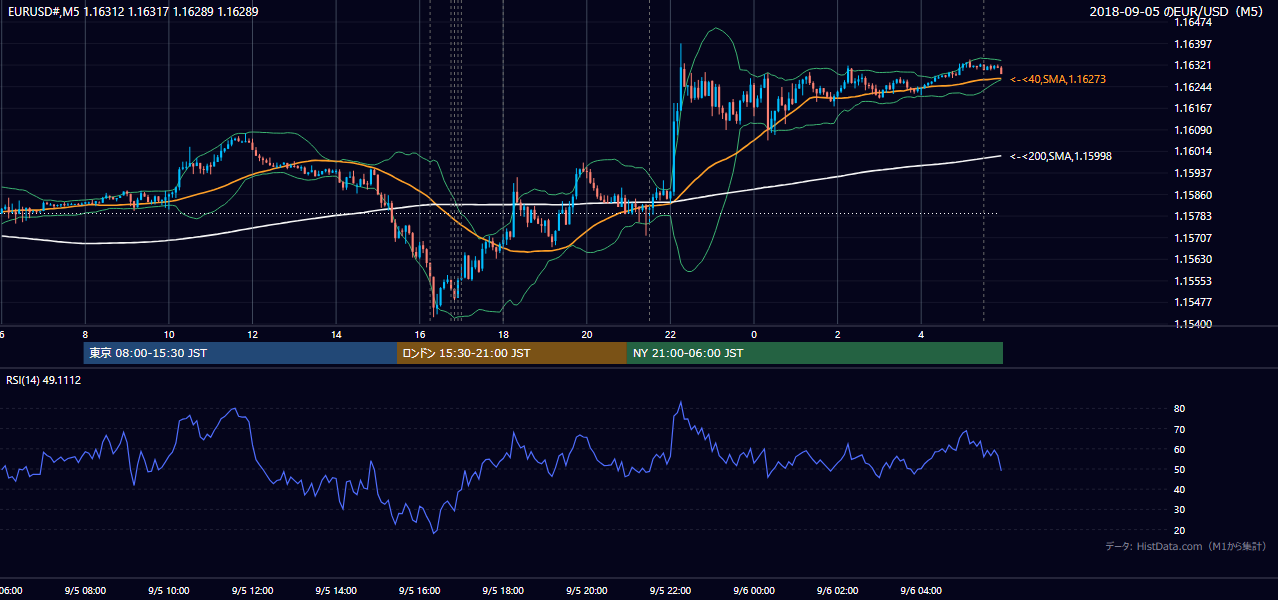Screen dimensions: 1278x600
Task: Click price axis value 1.15553
Action: click(1192, 281)
